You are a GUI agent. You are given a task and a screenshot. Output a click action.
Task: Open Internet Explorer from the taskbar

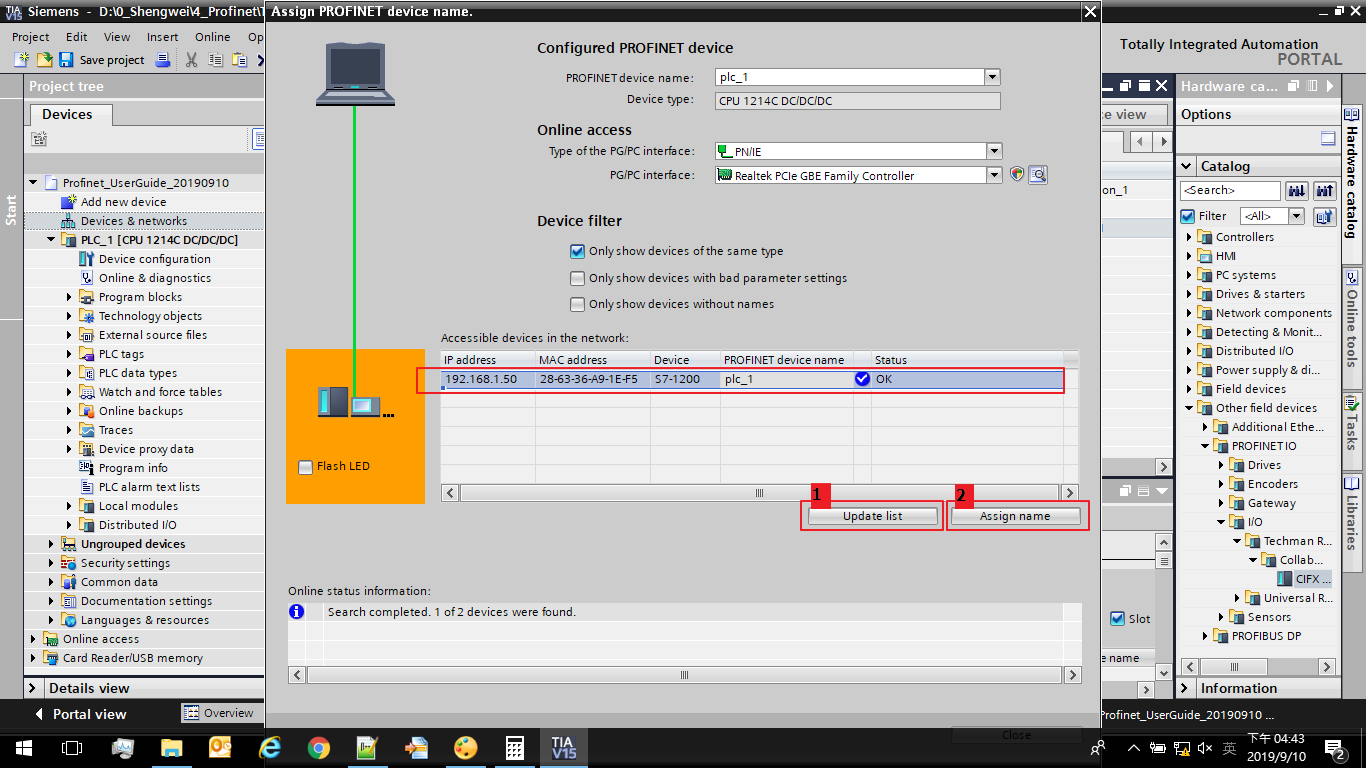point(270,748)
